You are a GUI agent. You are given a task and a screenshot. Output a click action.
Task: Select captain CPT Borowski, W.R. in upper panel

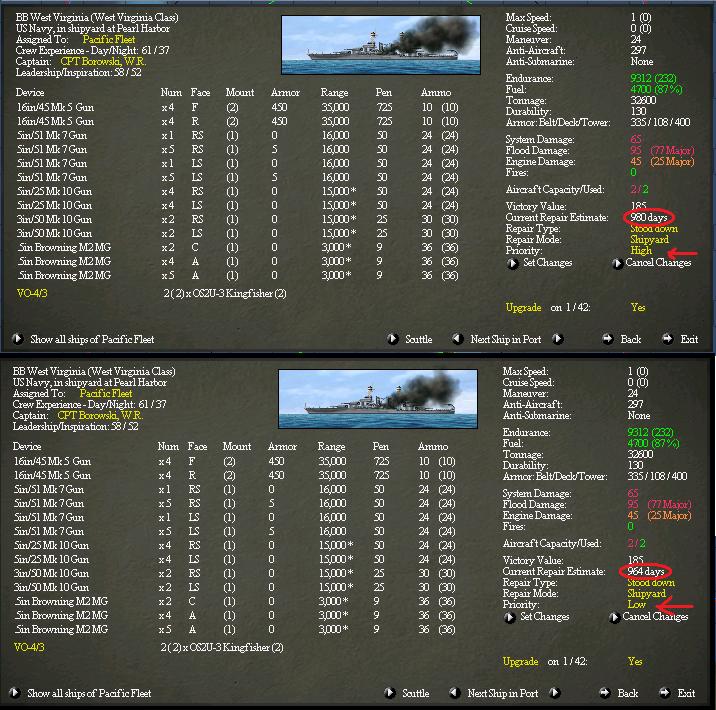click(103, 61)
